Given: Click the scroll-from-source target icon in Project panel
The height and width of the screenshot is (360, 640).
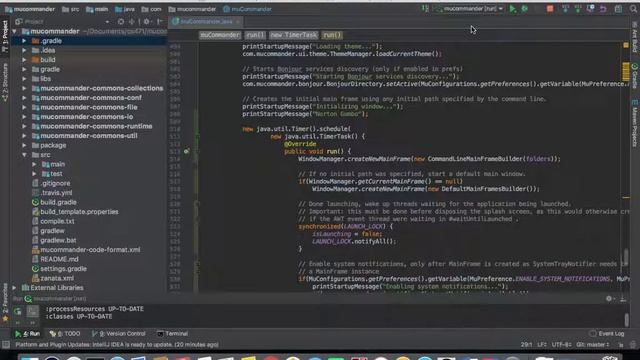Looking at the screenshot, I should click(121, 22).
